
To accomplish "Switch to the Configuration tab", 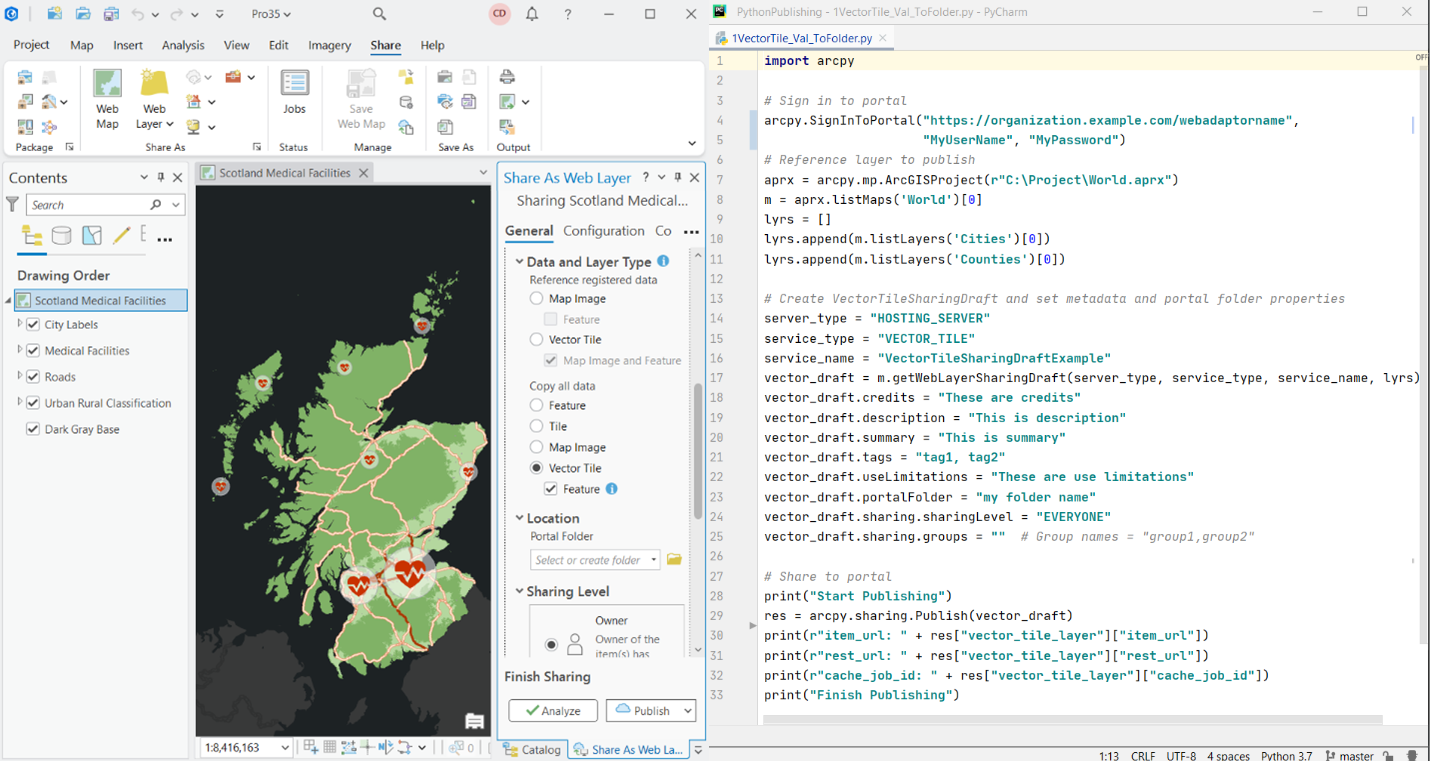I will [602, 231].
